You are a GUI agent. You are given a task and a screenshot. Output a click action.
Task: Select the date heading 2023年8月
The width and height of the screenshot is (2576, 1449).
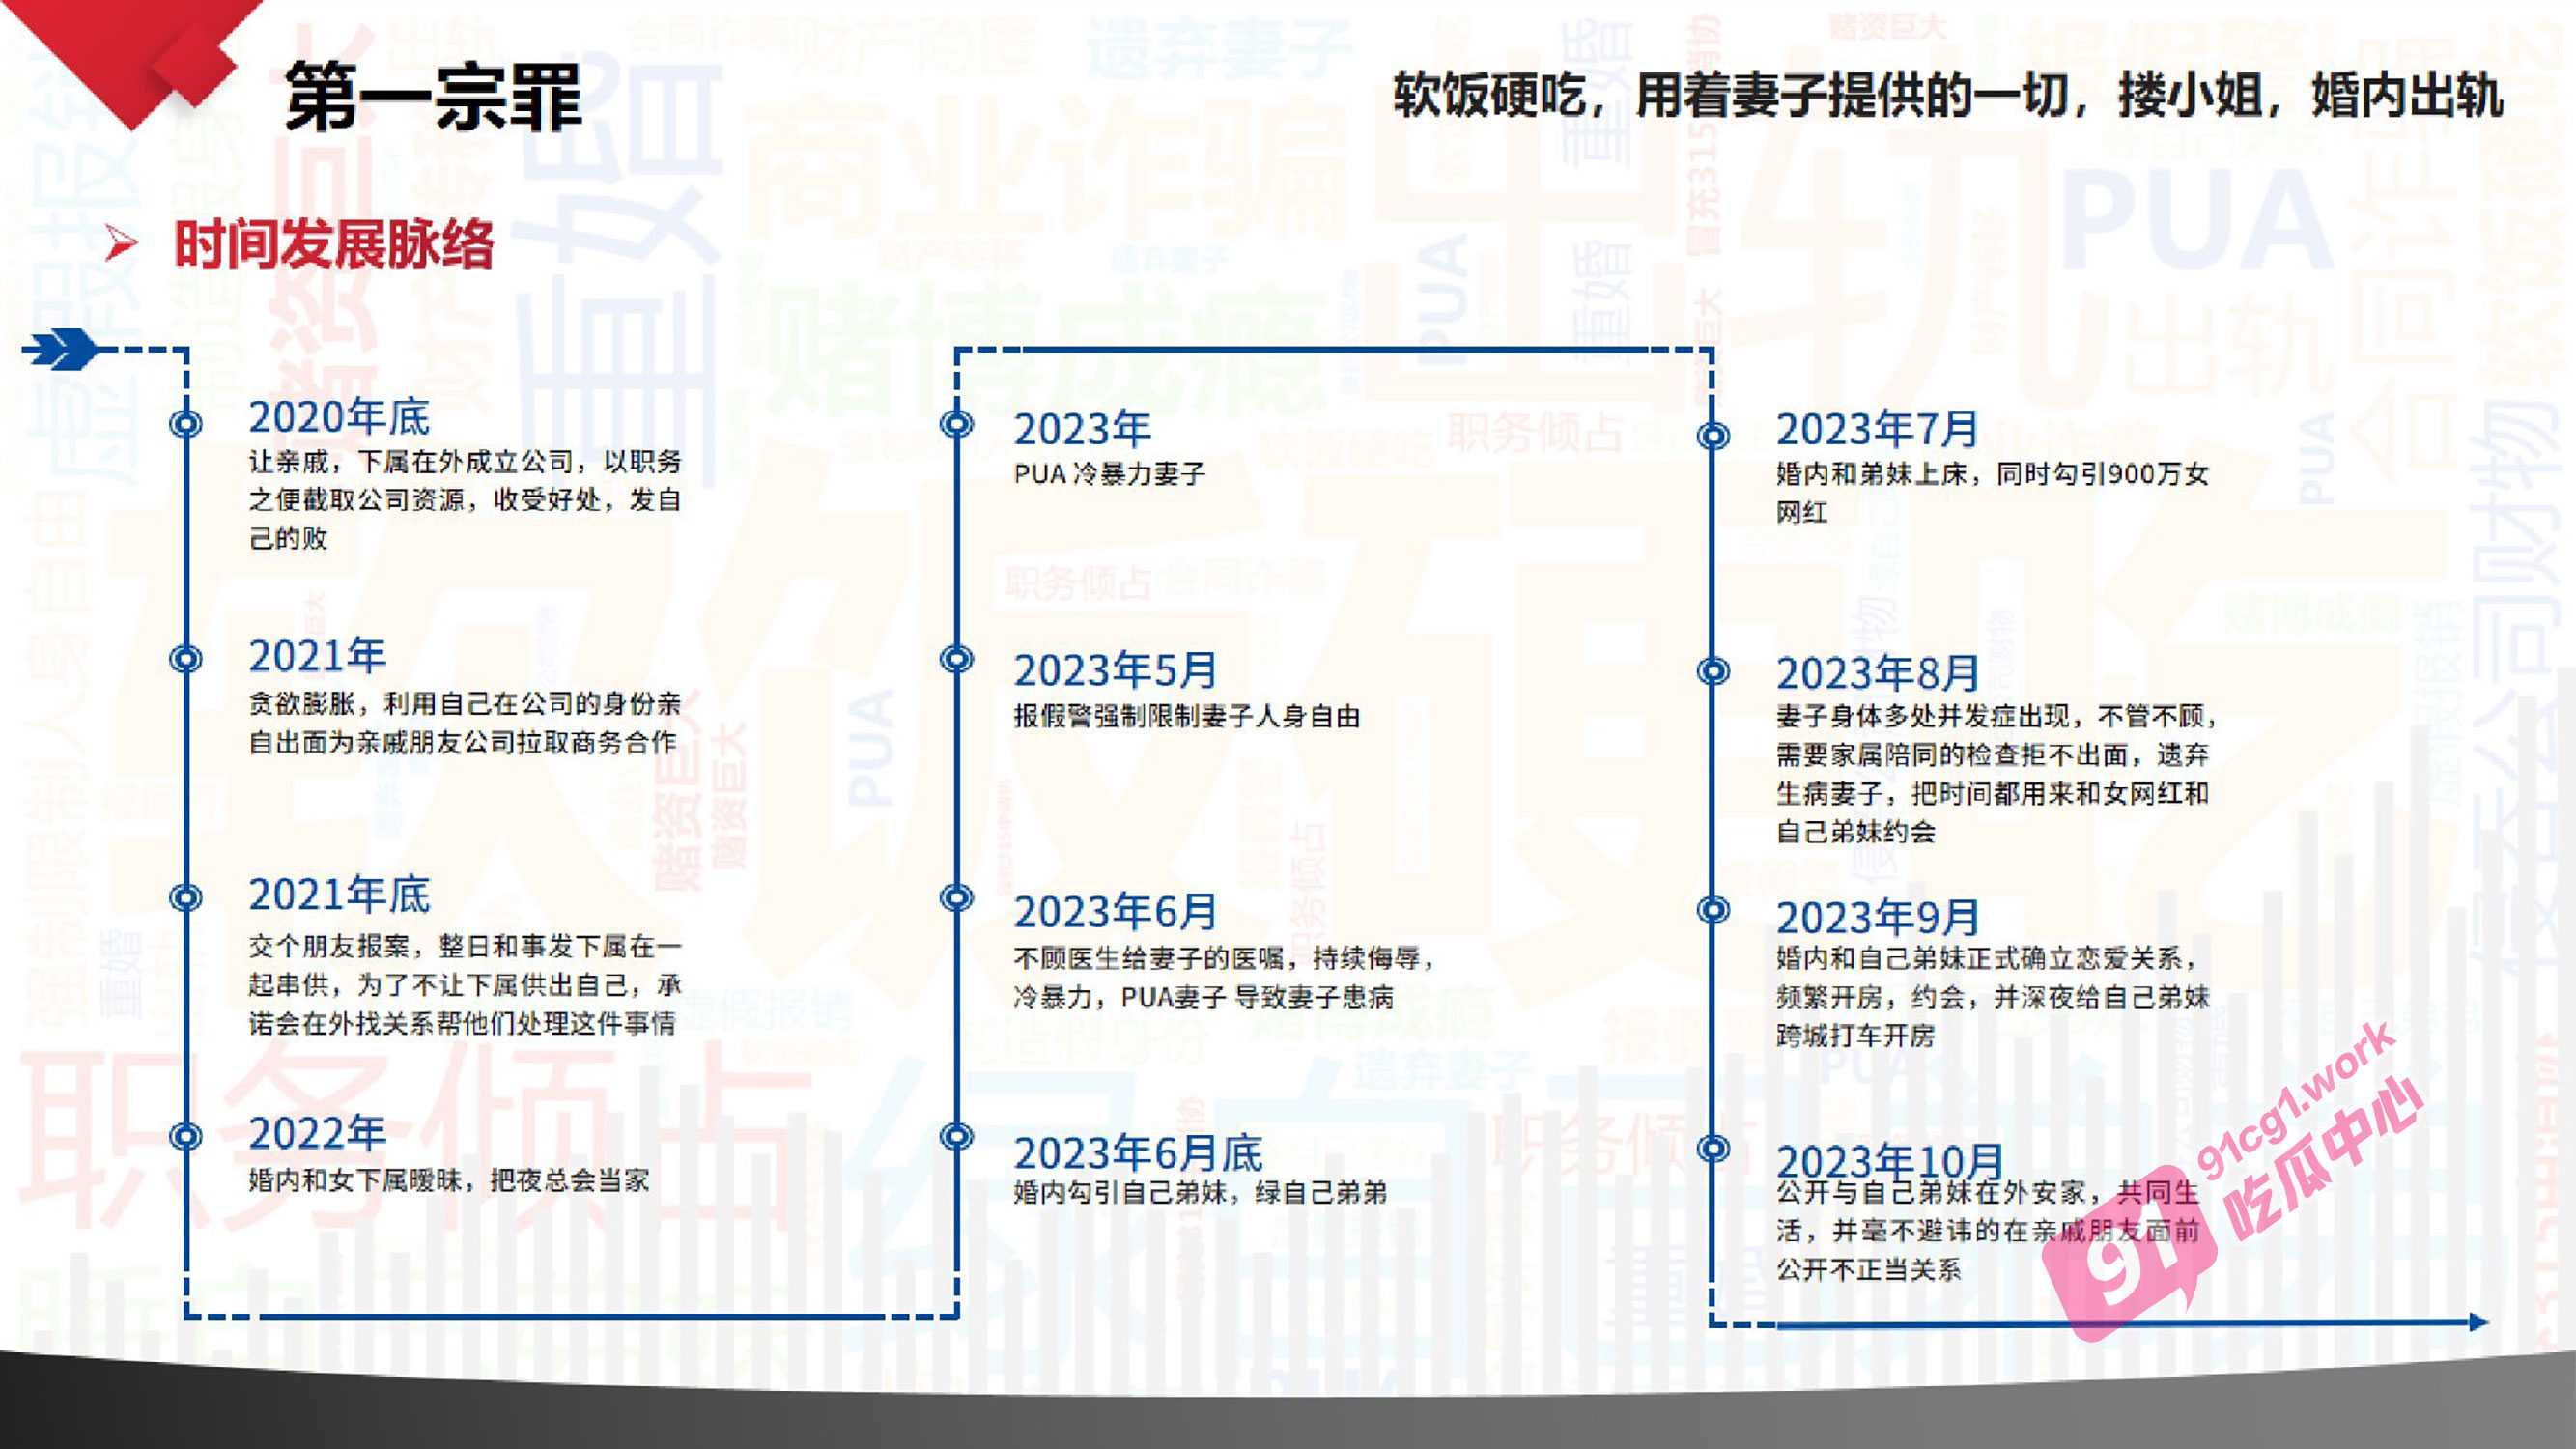tap(1877, 673)
